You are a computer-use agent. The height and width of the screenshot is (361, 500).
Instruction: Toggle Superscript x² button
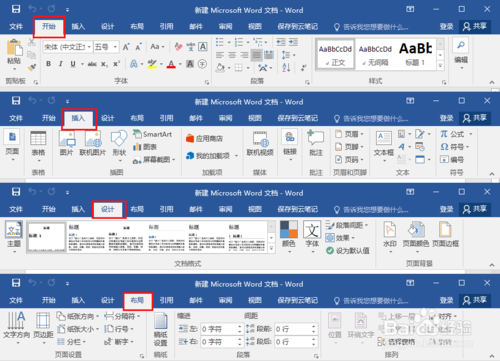pos(116,64)
